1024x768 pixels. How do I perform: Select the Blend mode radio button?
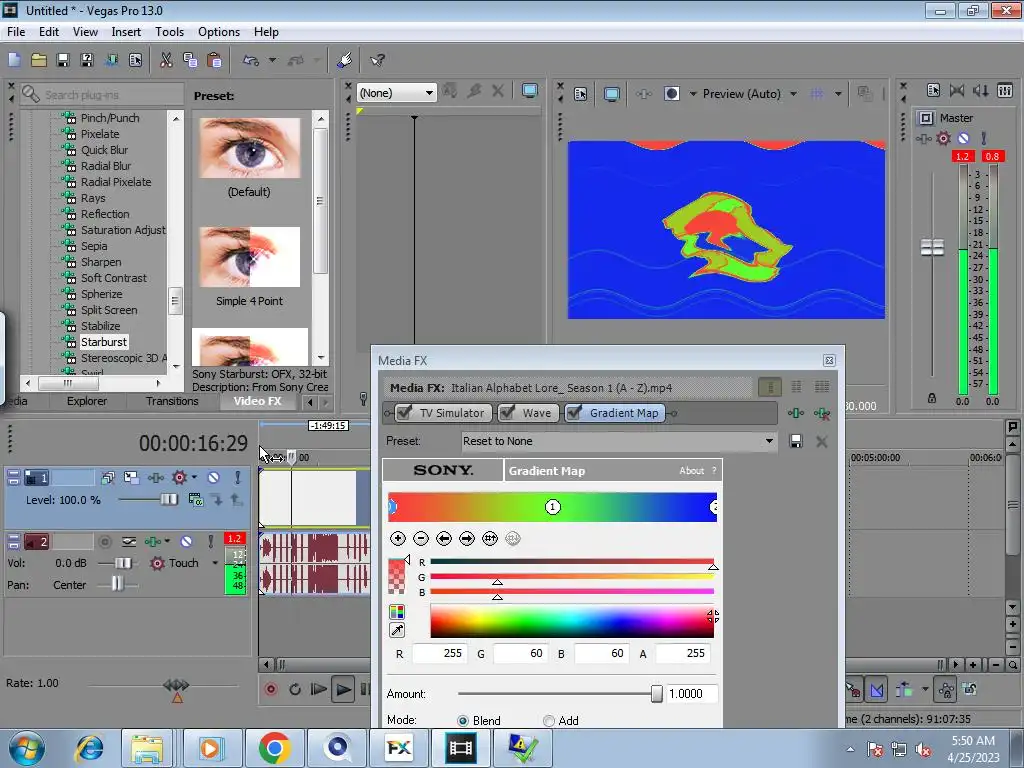pos(463,720)
